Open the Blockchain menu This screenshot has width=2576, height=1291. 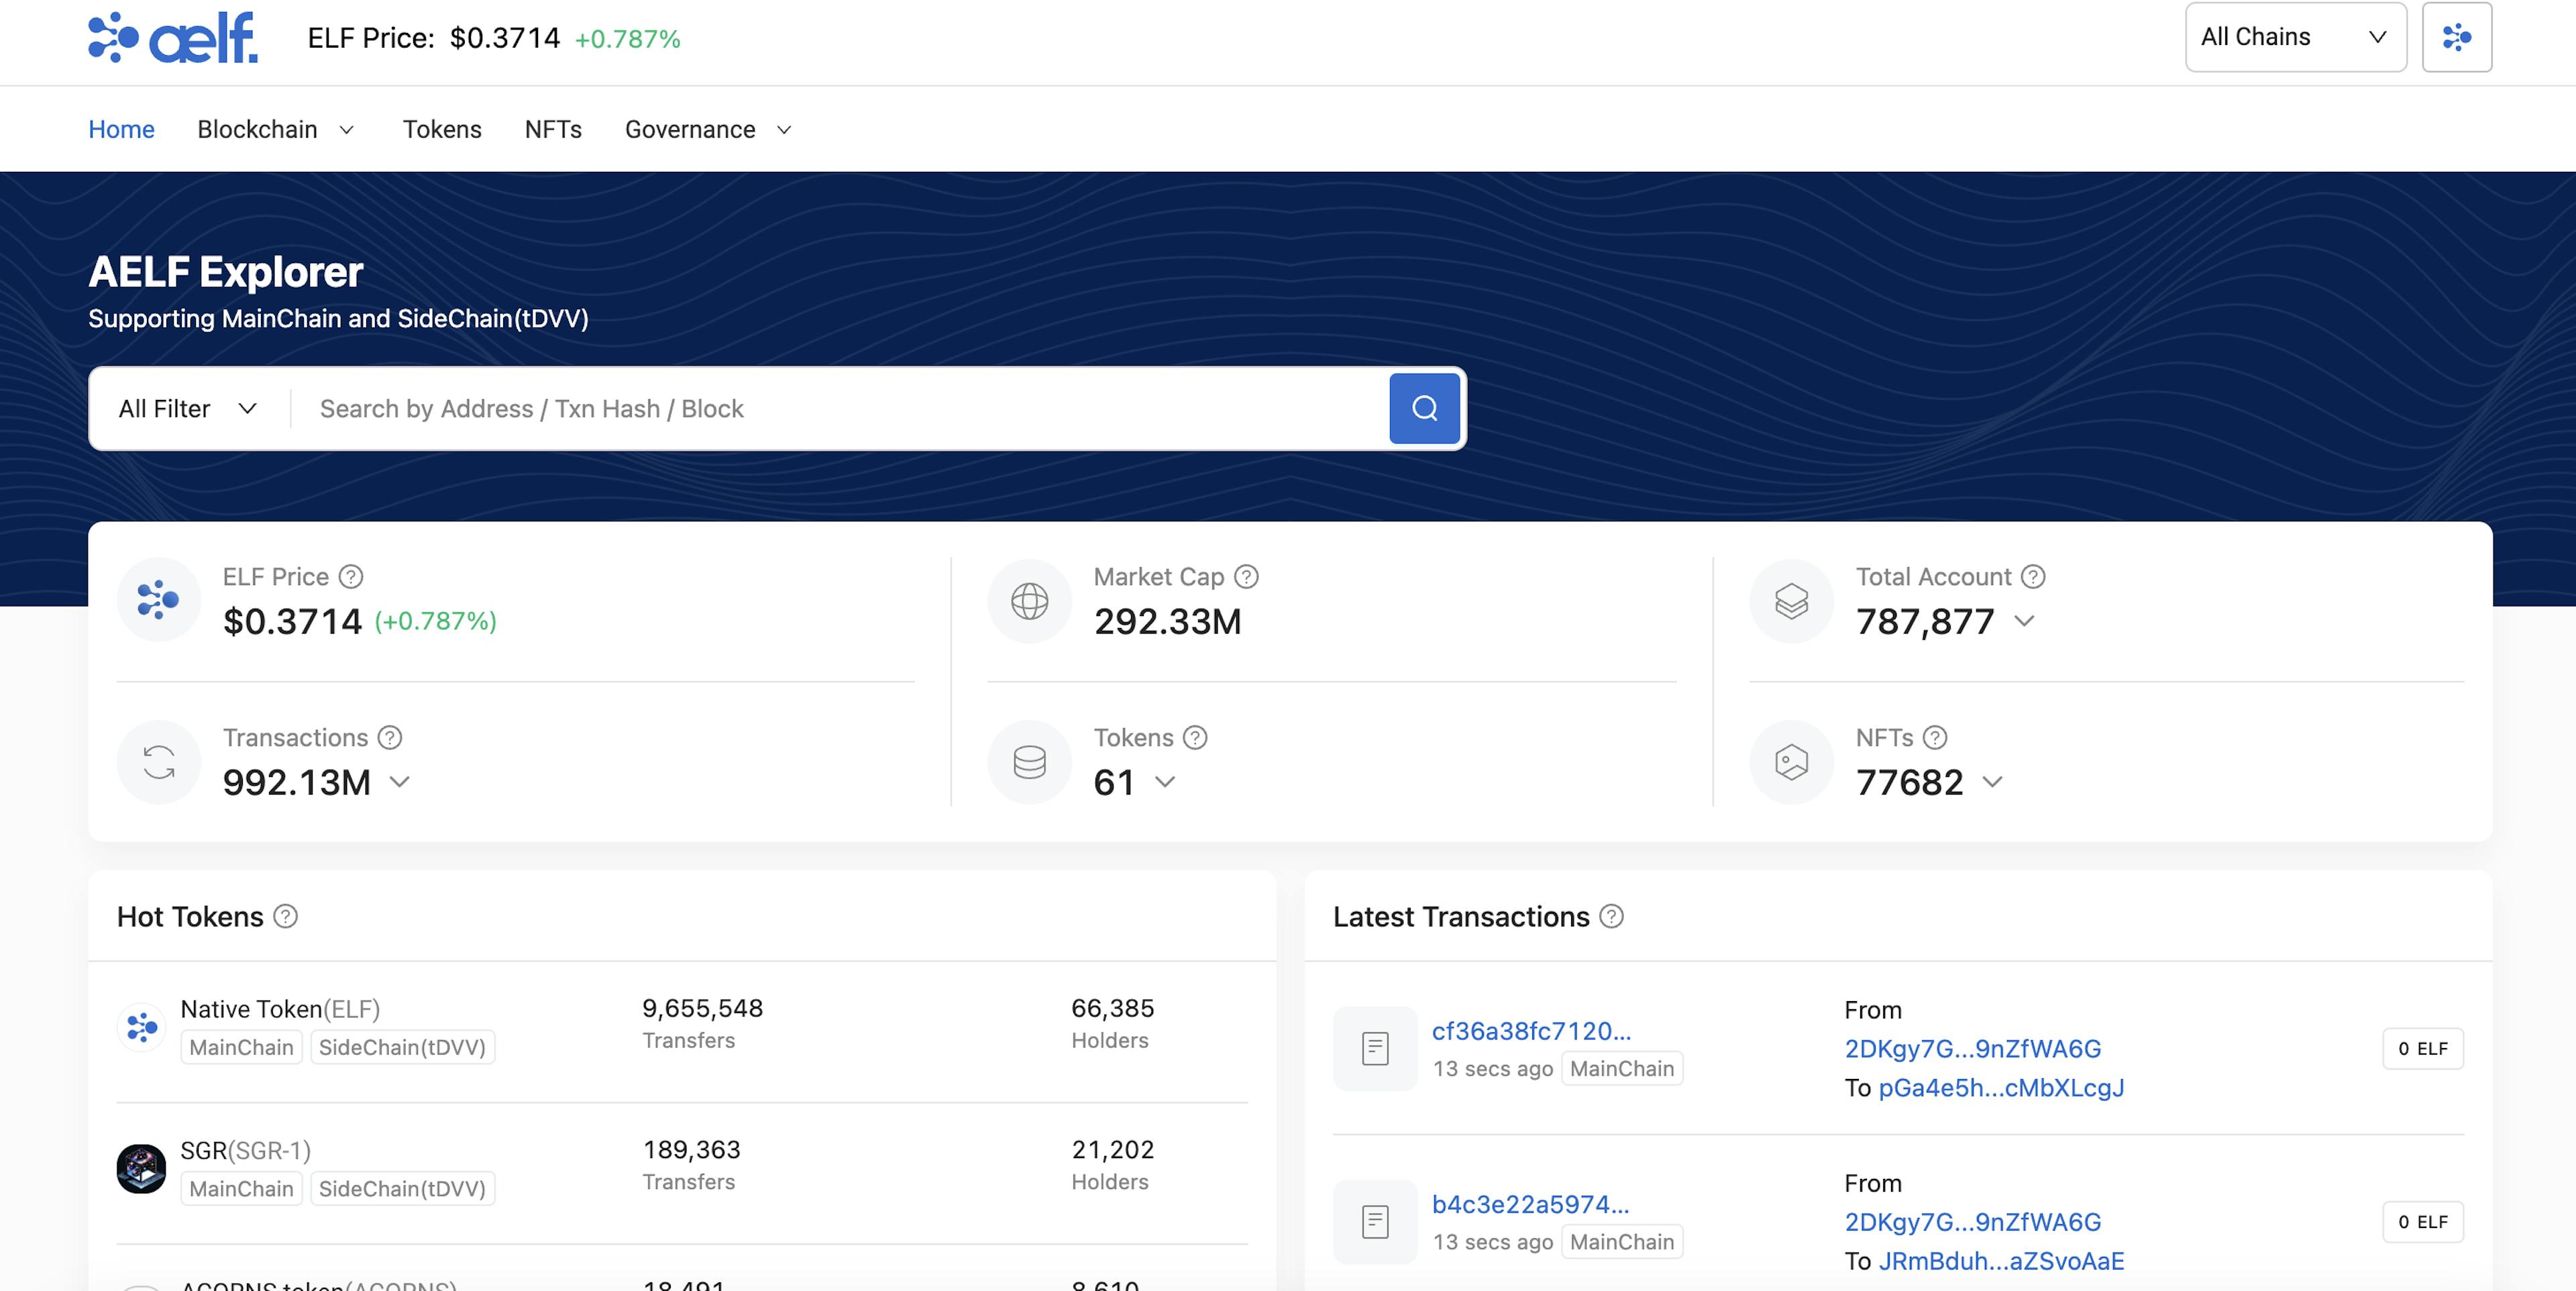(x=257, y=130)
